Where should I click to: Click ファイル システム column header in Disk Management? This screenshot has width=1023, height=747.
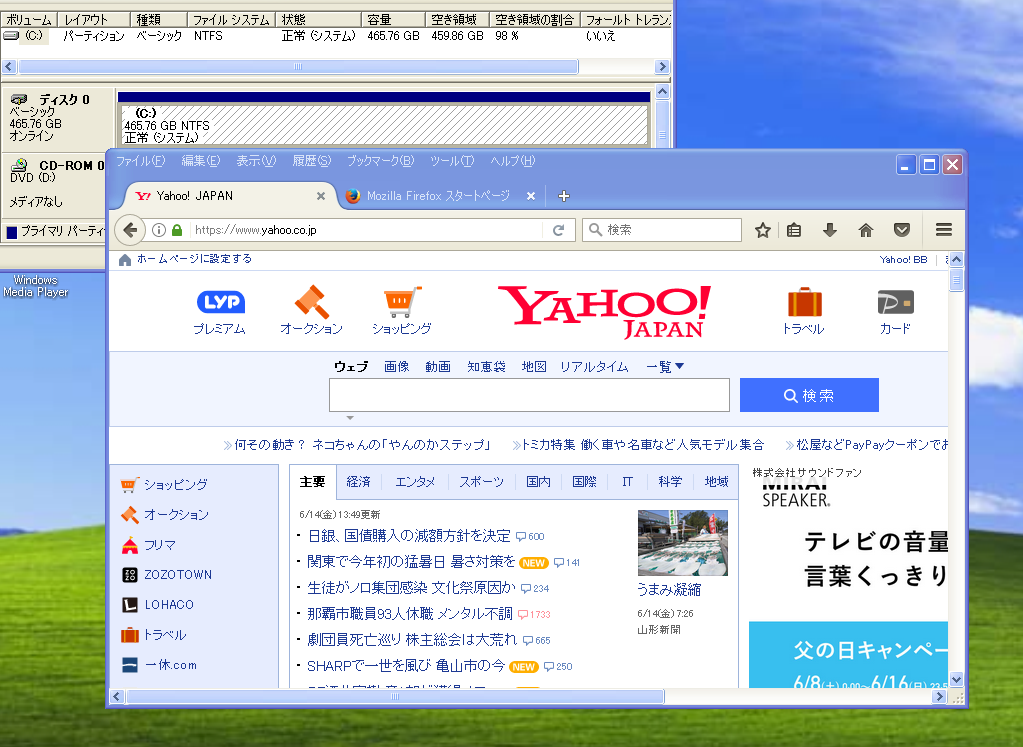click(x=231, y=20)
